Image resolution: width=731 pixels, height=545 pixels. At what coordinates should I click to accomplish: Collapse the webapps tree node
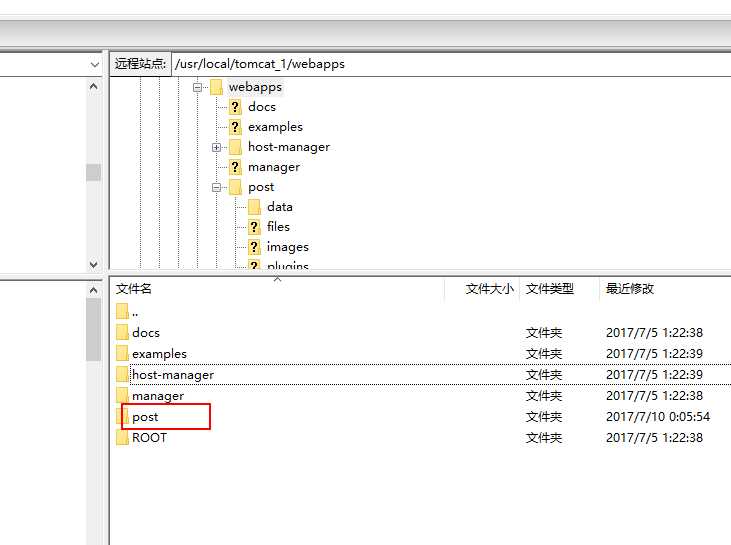[x=198, y=87]
